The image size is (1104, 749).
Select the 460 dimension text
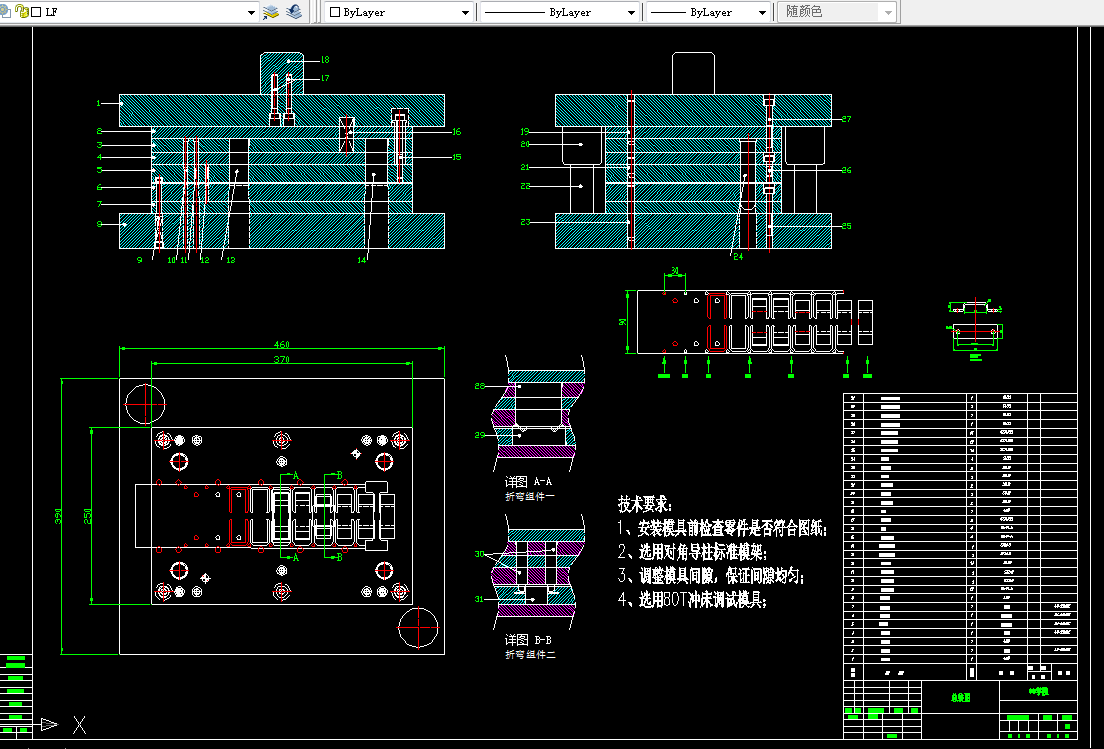pos(282,344)
